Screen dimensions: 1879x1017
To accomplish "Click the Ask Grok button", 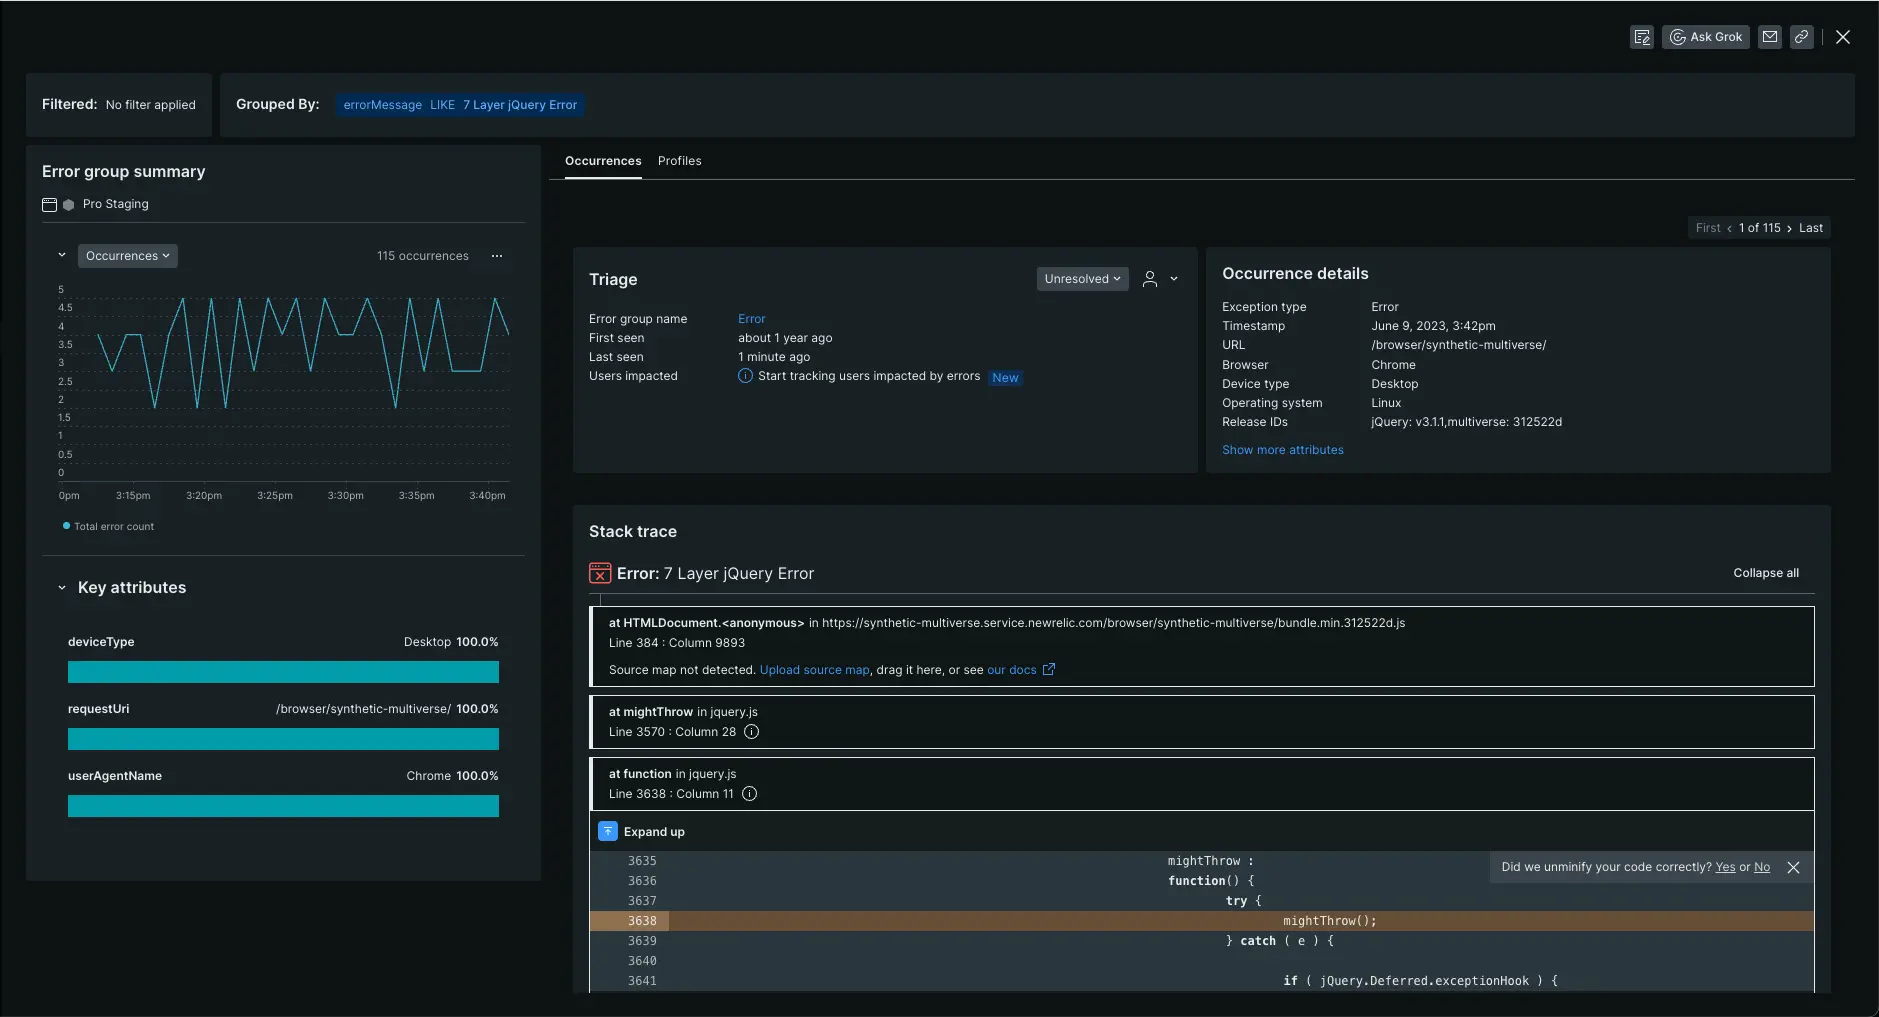I will 1706,37.
